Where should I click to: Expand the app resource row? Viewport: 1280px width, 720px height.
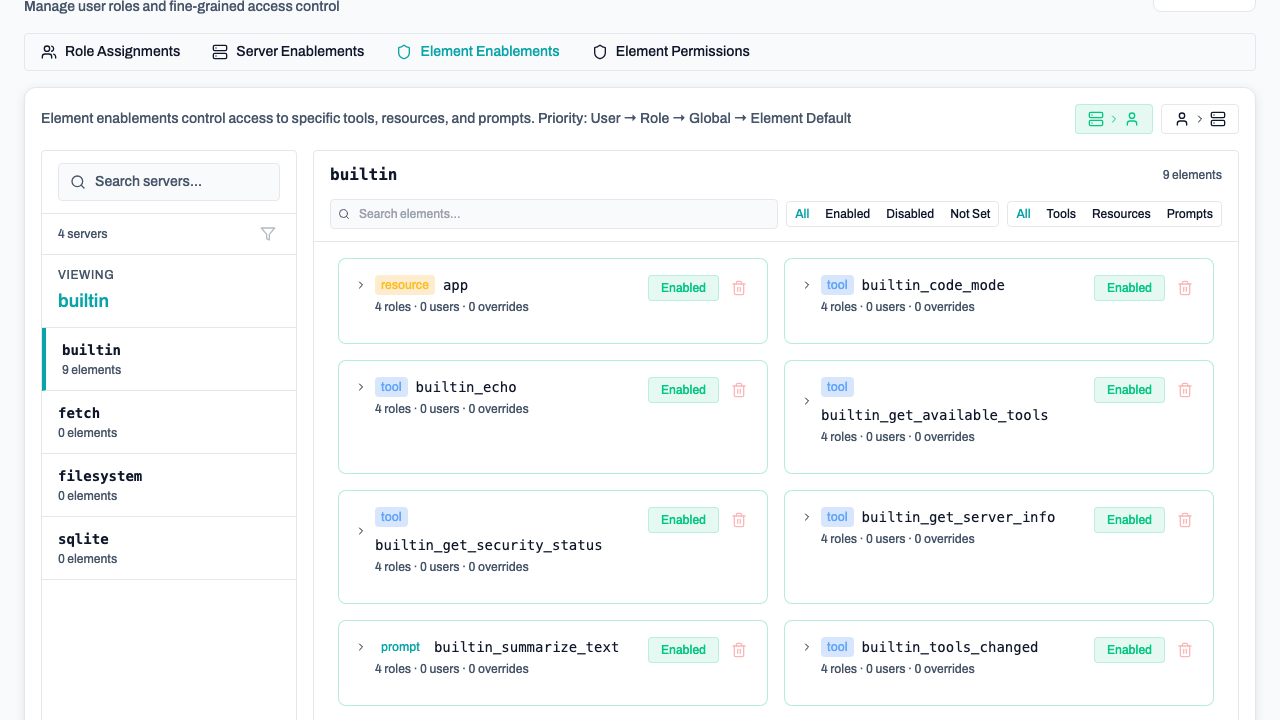click(x=361, y=285)
